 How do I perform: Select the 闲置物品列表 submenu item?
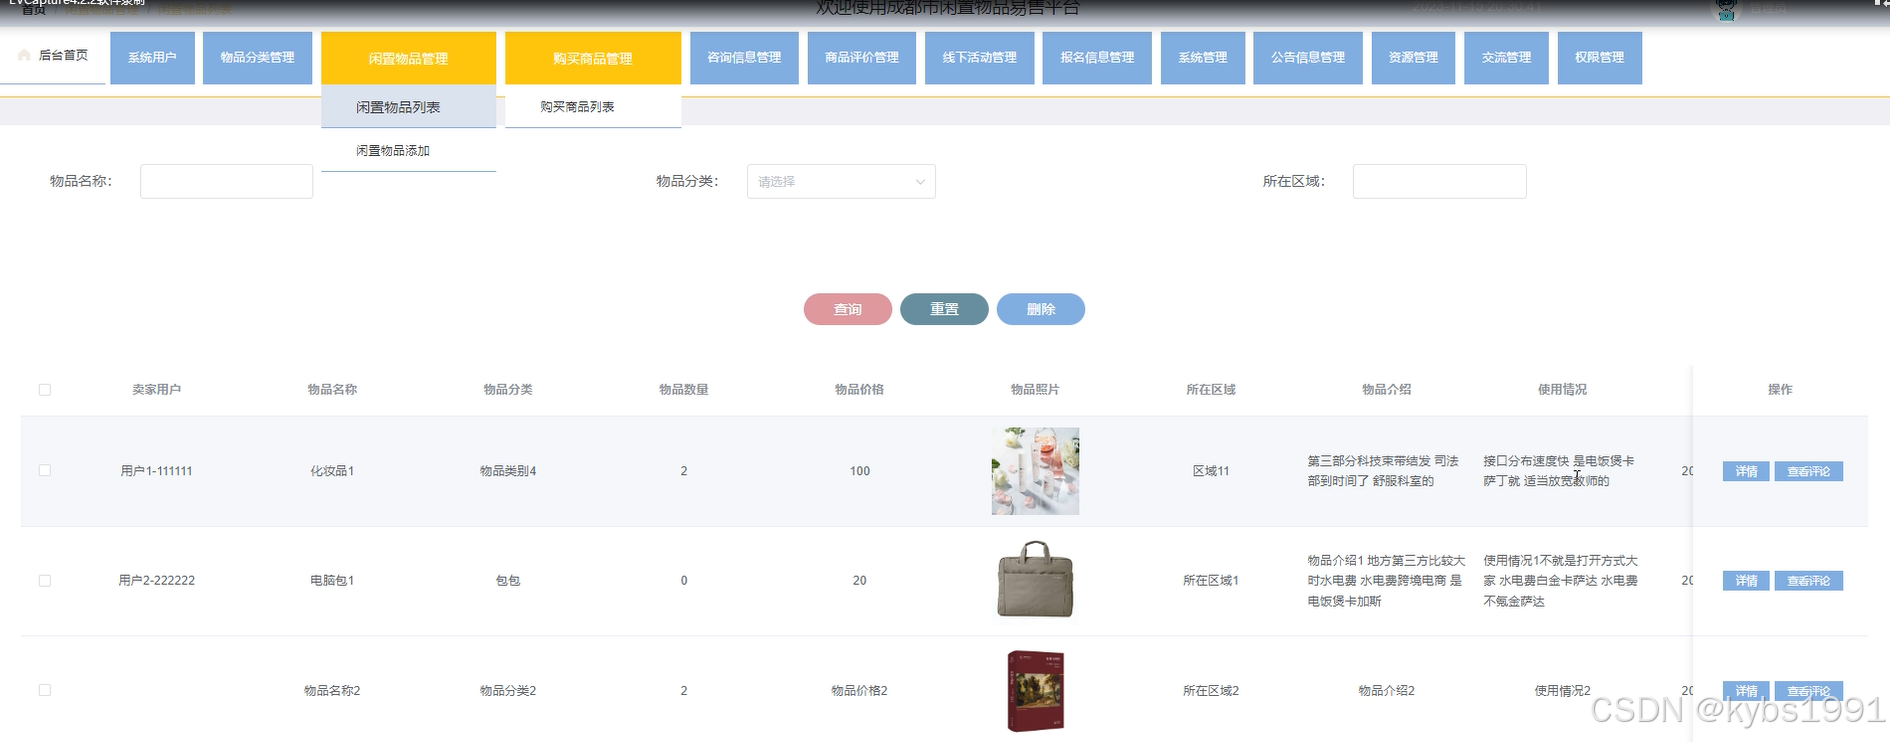(408, 107)
